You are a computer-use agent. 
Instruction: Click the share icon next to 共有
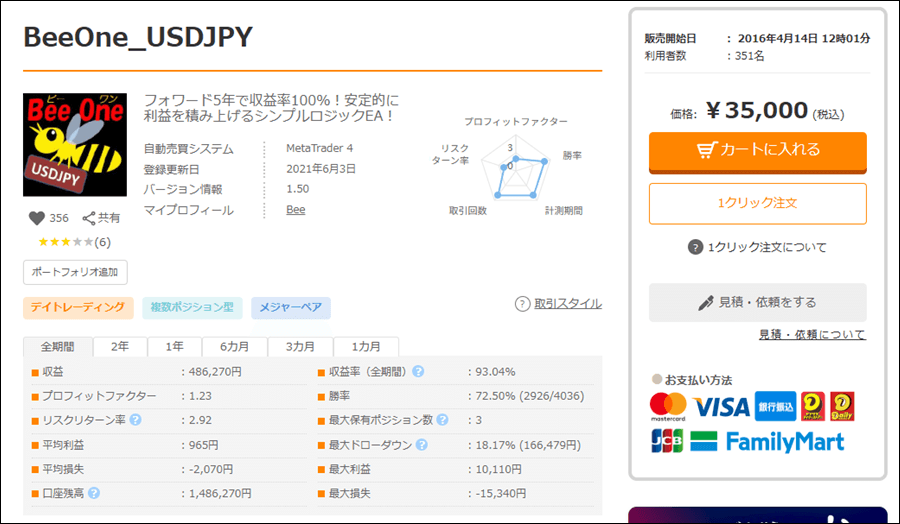tap(88, 218)
